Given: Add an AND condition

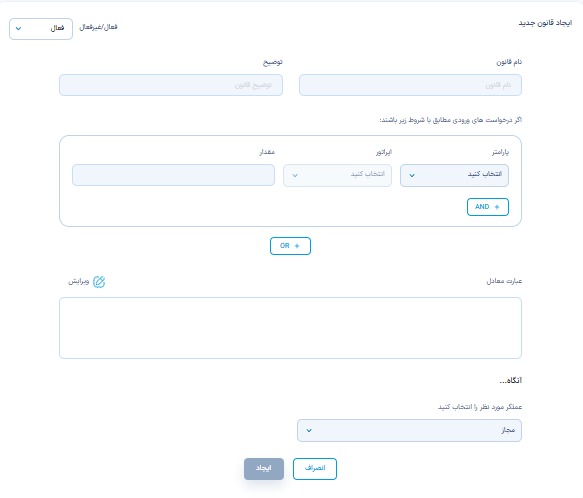Looking at the screenshot, I should tap(488, 207).
